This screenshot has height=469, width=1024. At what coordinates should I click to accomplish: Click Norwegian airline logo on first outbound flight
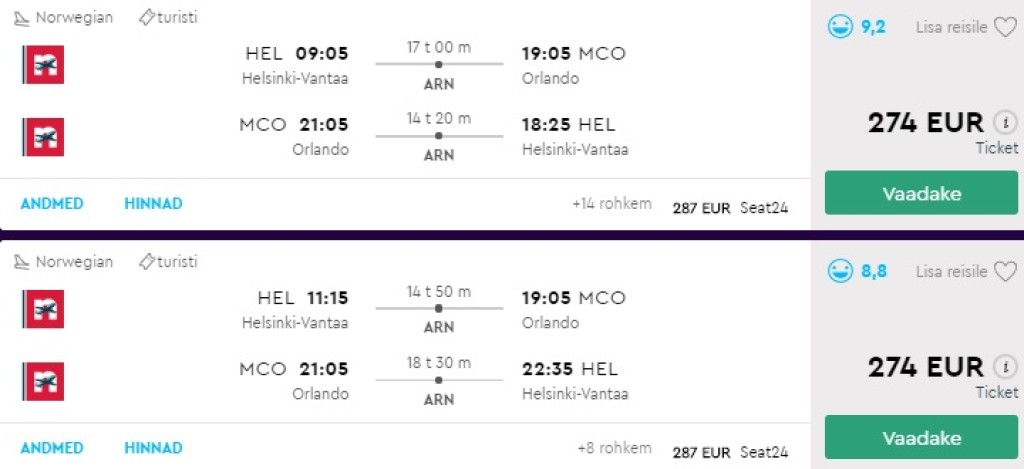(43, 64)
